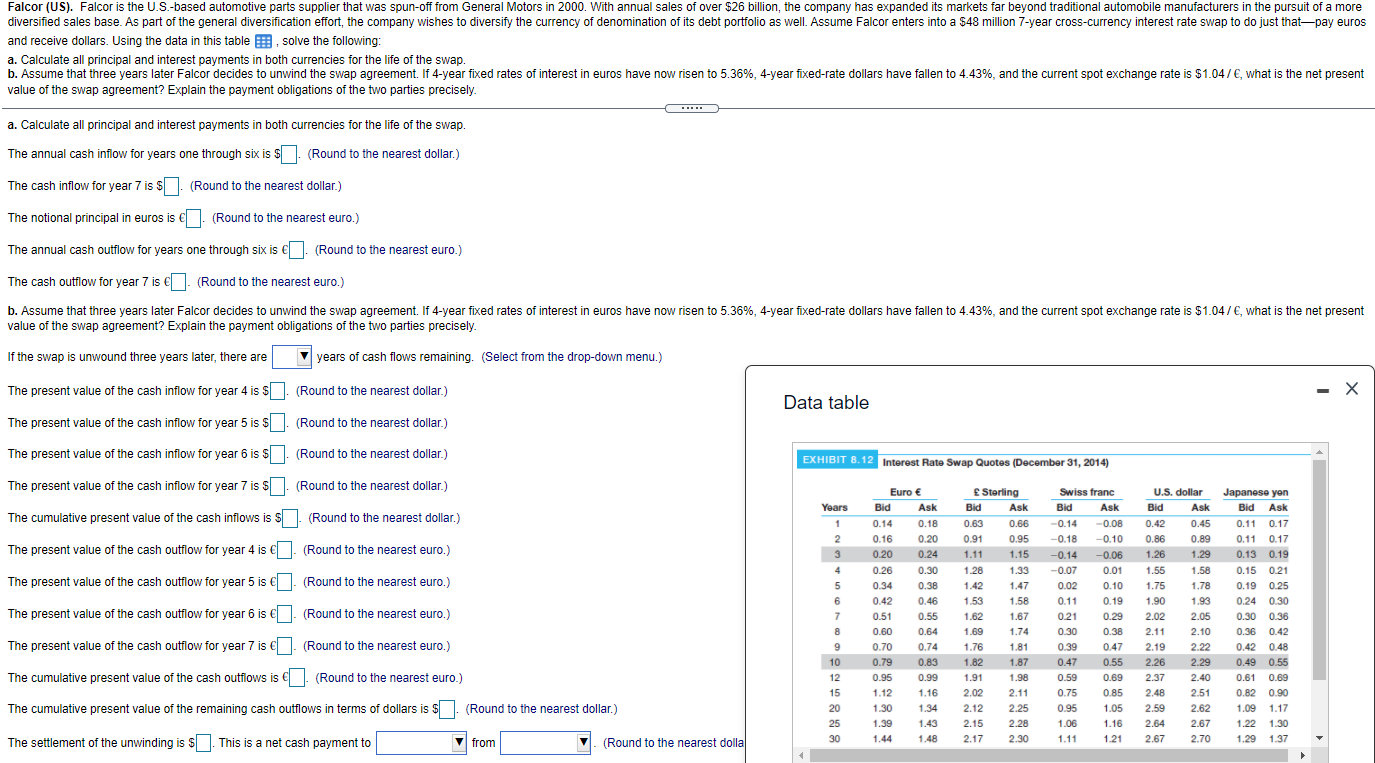Click the horizontal scroll left arrow in Data table
This screenshot has width=1375, height=763.
tap(801, 755)
